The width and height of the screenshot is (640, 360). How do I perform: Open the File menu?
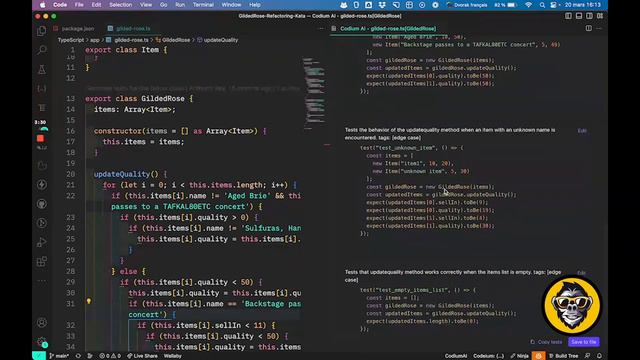click(x=79, y=5)
